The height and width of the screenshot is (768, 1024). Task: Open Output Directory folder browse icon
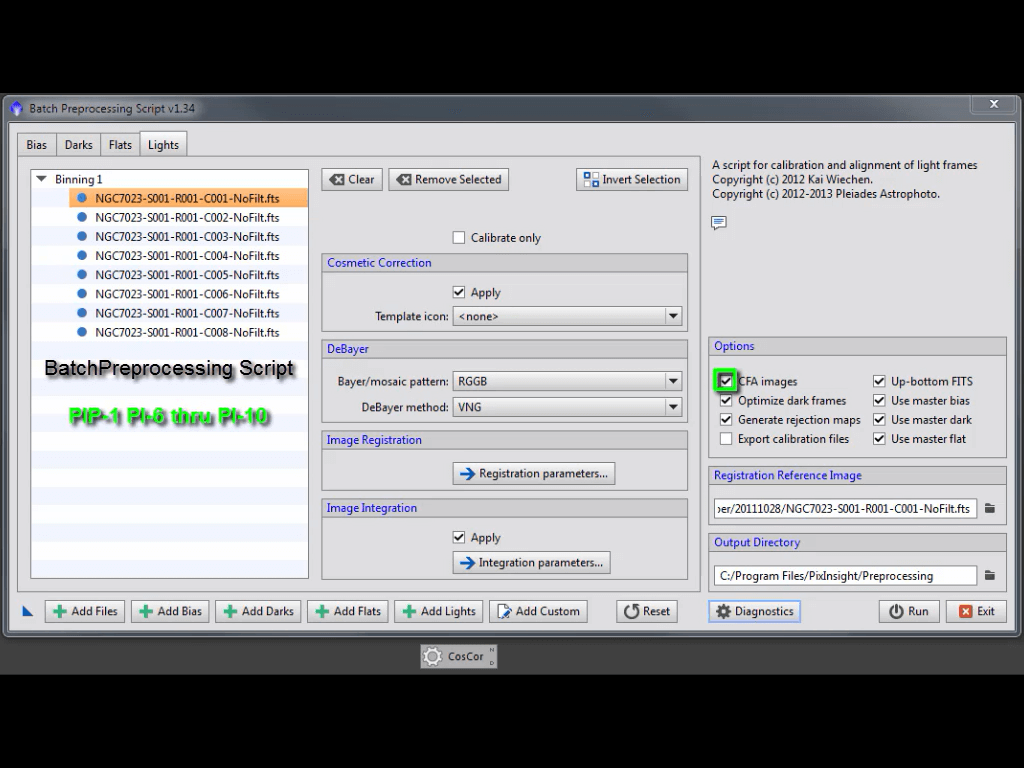pos(989,576)
